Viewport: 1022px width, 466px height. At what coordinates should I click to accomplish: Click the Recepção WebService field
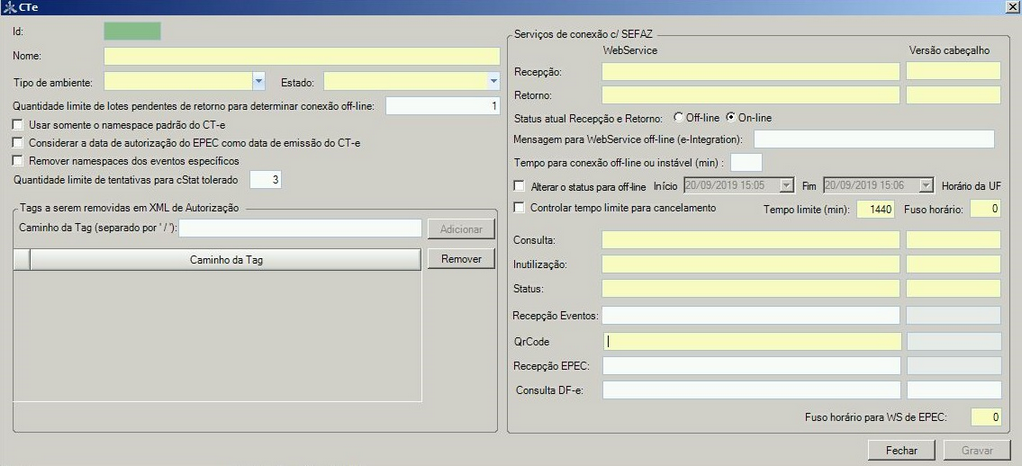[751, 72]
